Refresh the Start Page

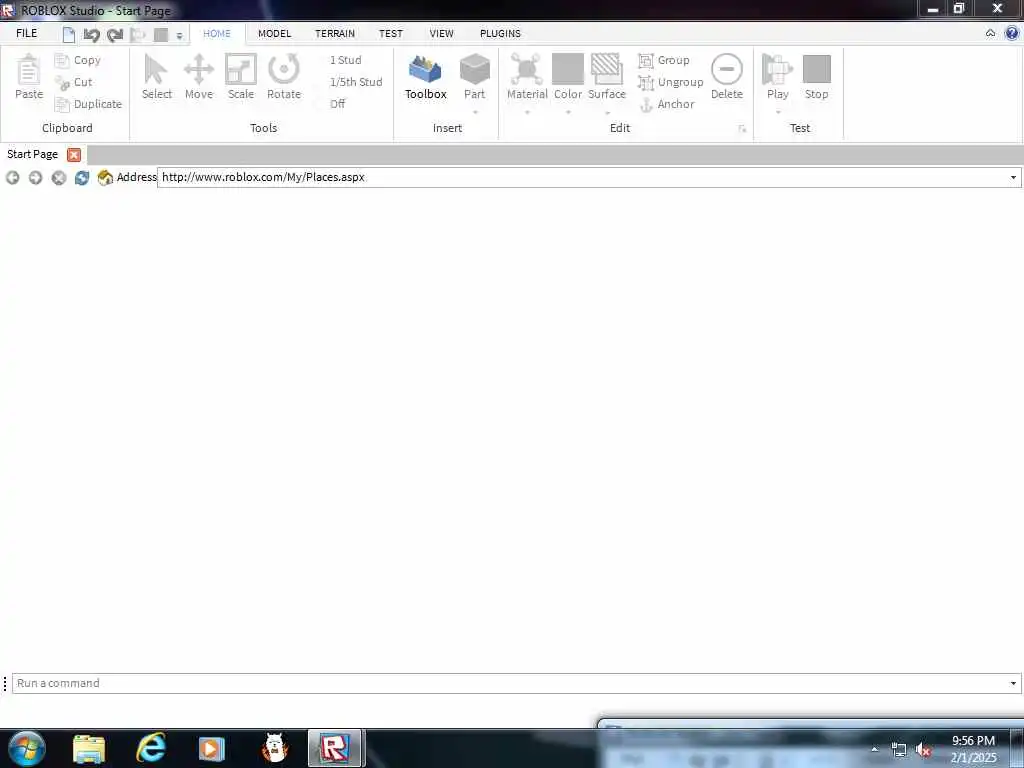[82, 178]
